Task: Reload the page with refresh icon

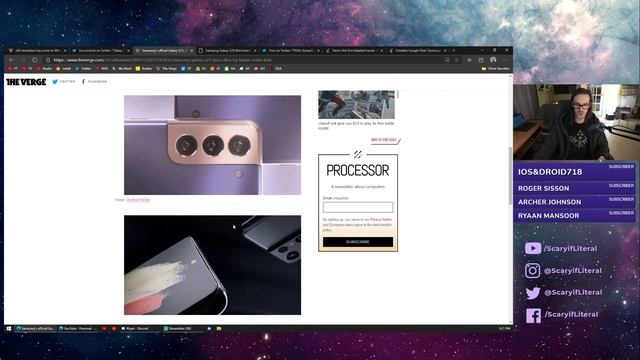Action: point(35,60)
